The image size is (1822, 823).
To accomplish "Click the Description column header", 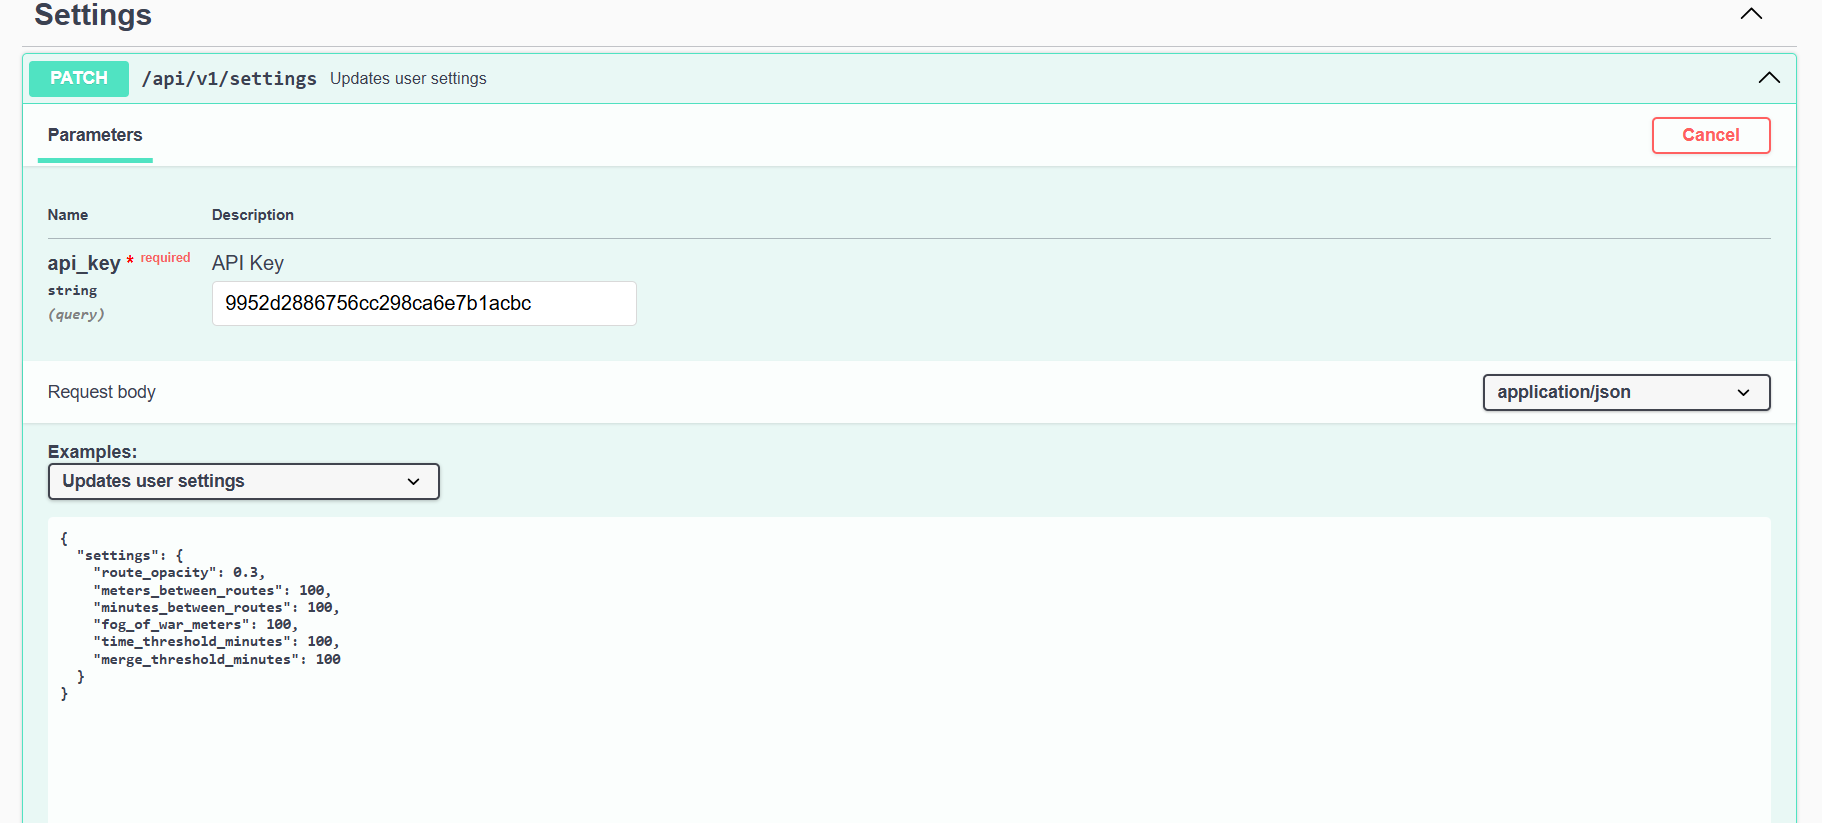I will click(253, 215).
